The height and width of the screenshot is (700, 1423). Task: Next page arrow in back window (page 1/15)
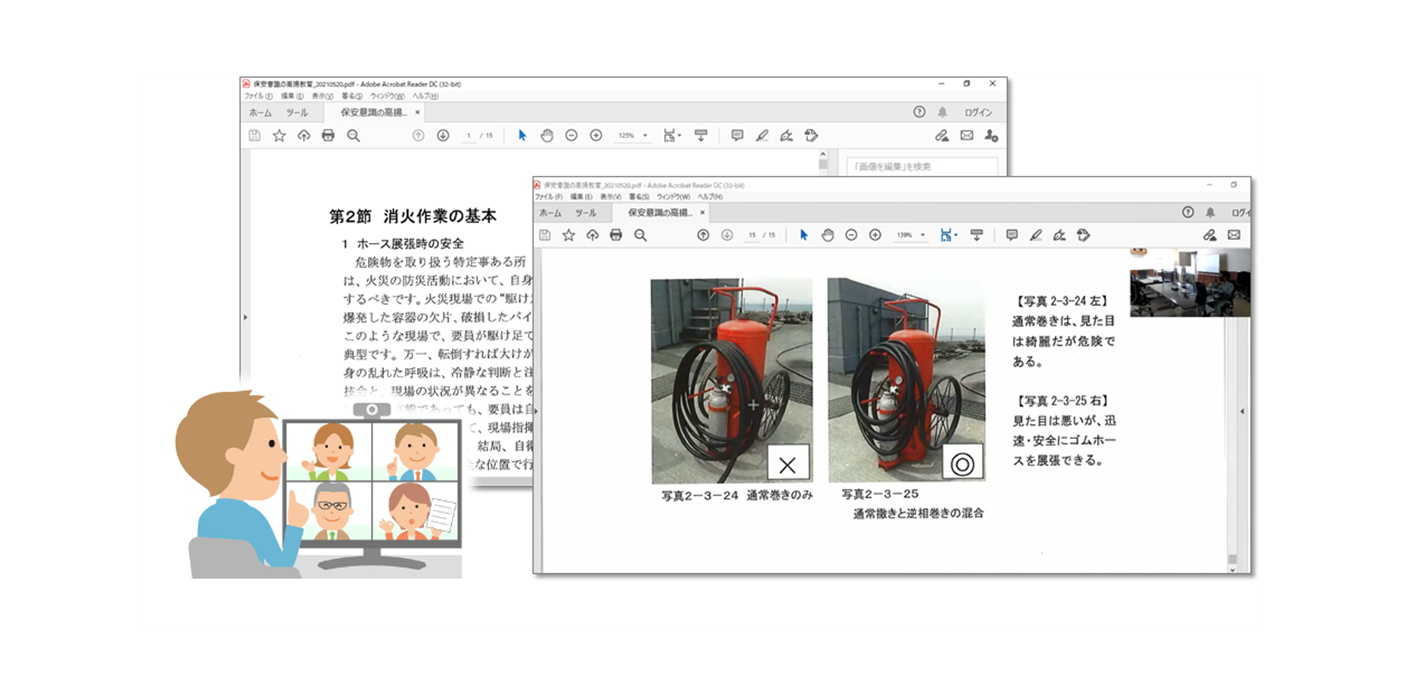point(443,135)
